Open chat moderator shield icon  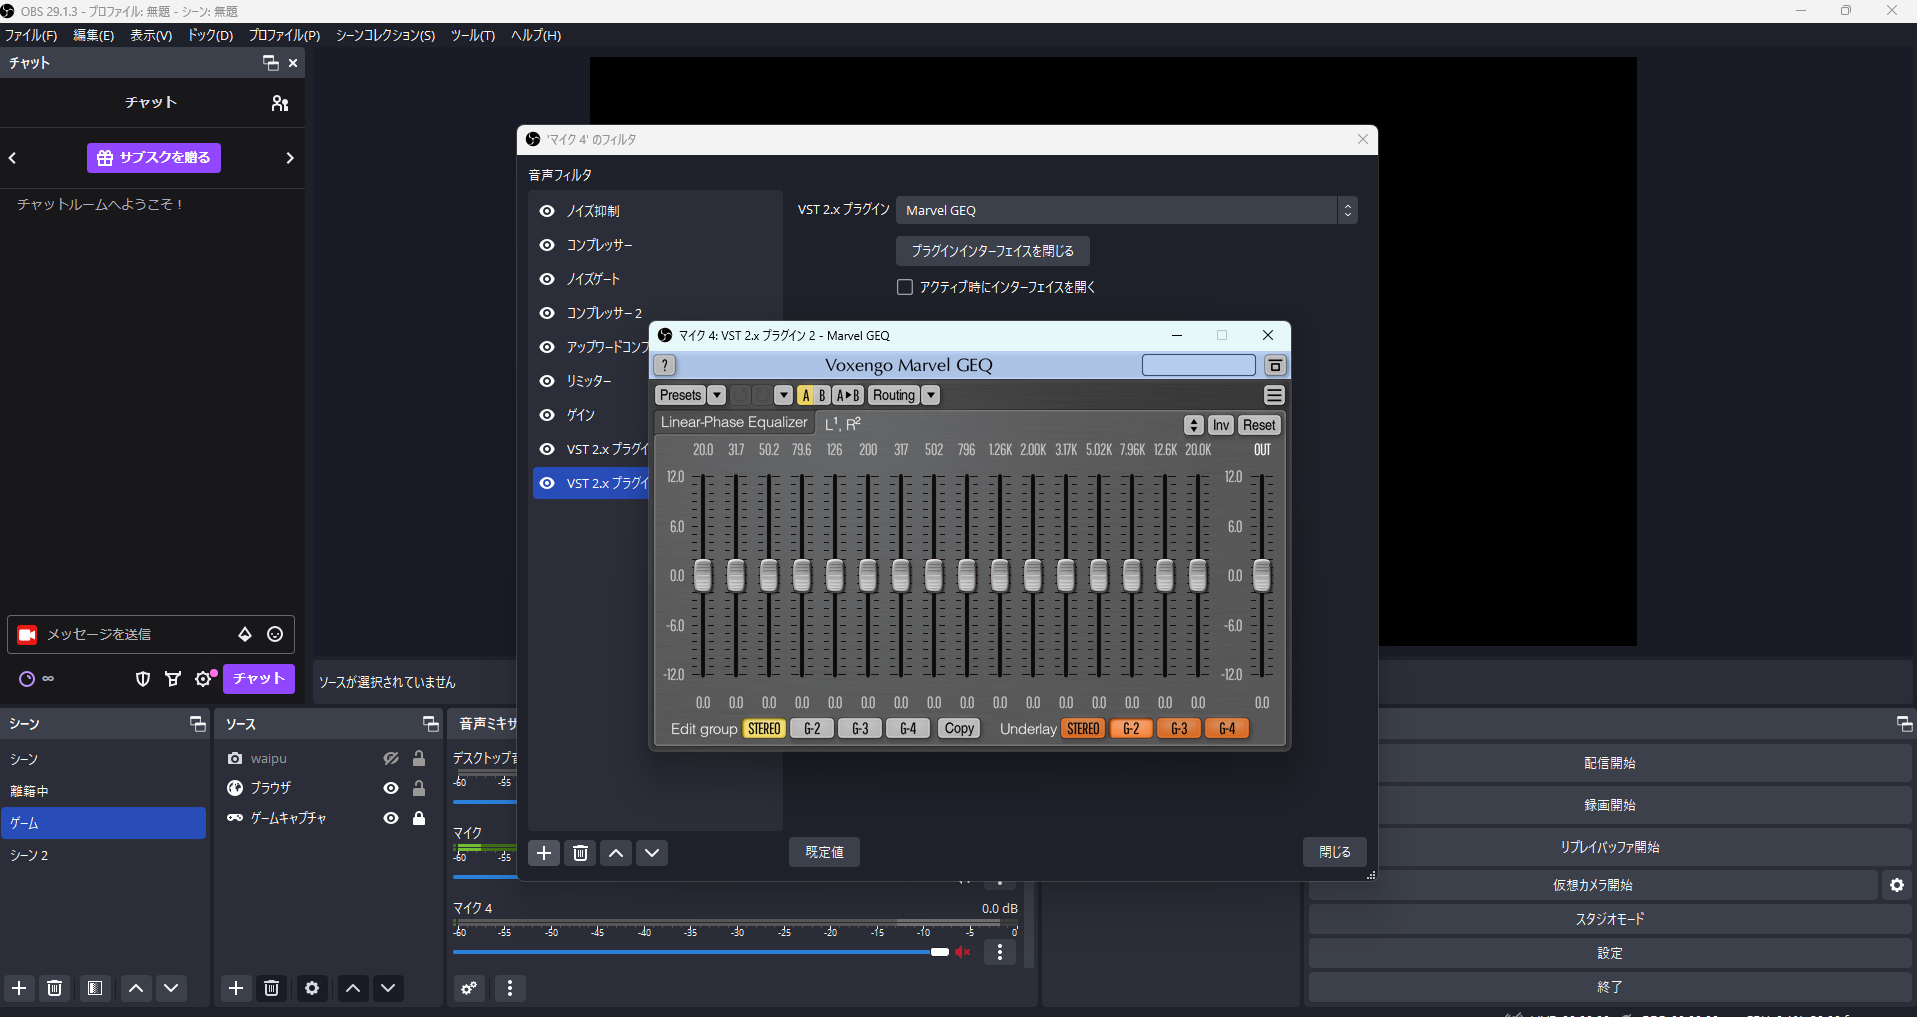click(143, 679)
